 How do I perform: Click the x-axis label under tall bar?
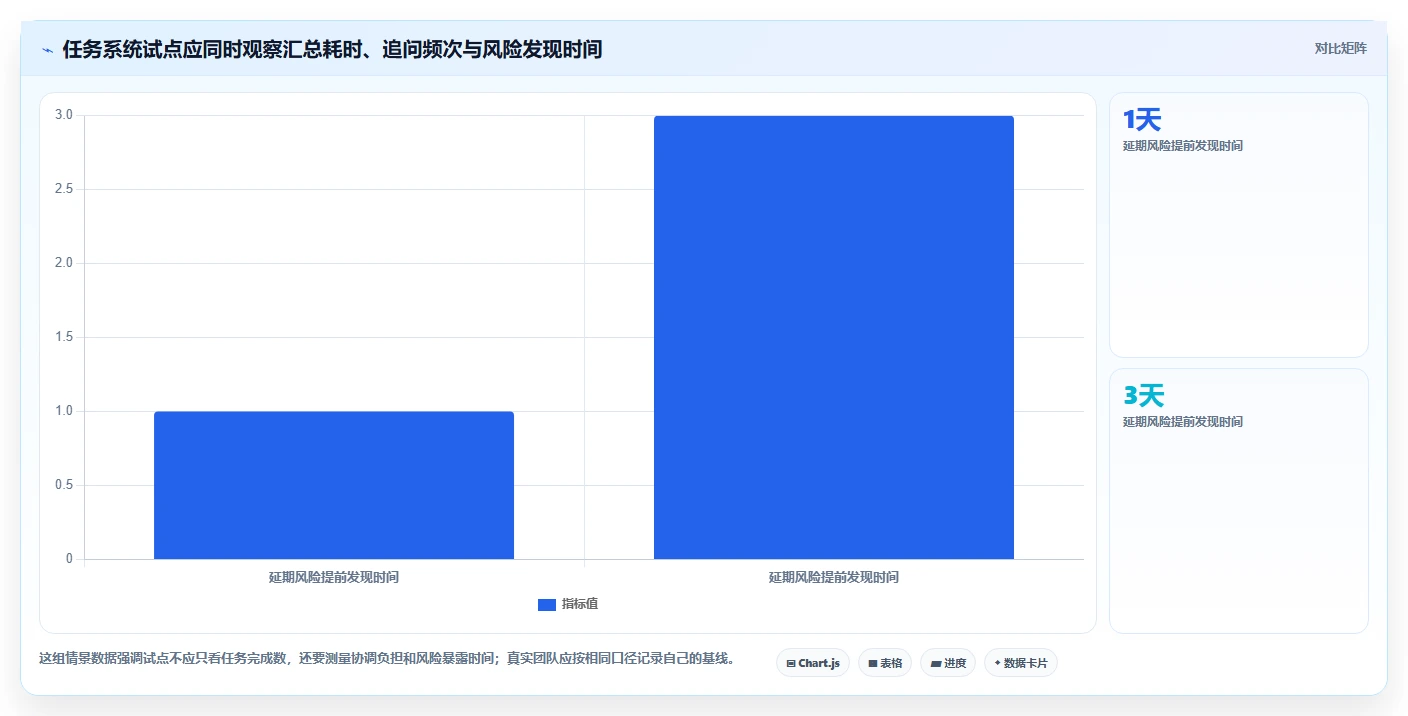click(x=834, y=577)
